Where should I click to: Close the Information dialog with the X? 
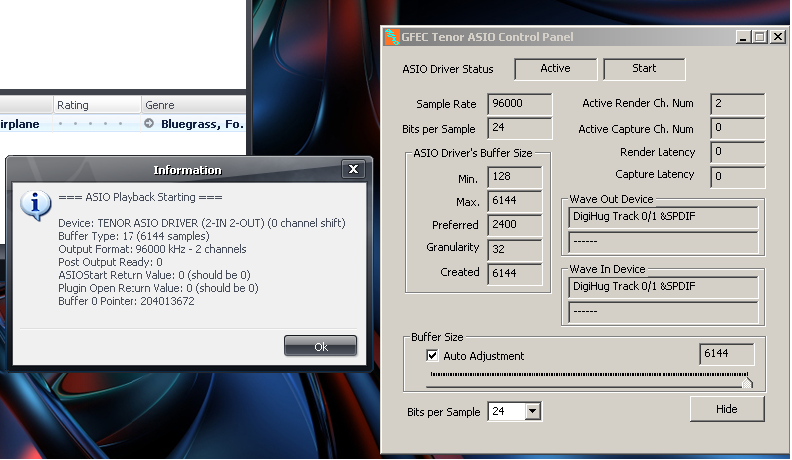[x=354, y=169]
